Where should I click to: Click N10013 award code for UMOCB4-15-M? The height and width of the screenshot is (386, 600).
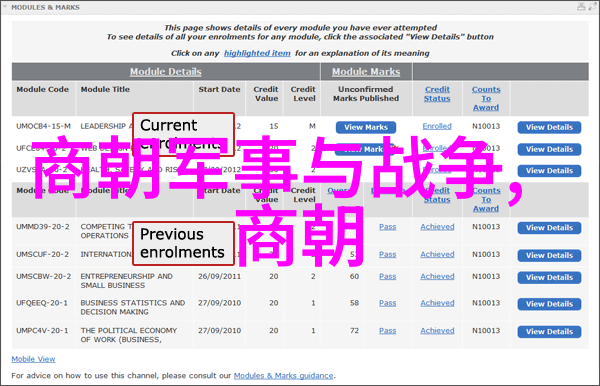486,126
